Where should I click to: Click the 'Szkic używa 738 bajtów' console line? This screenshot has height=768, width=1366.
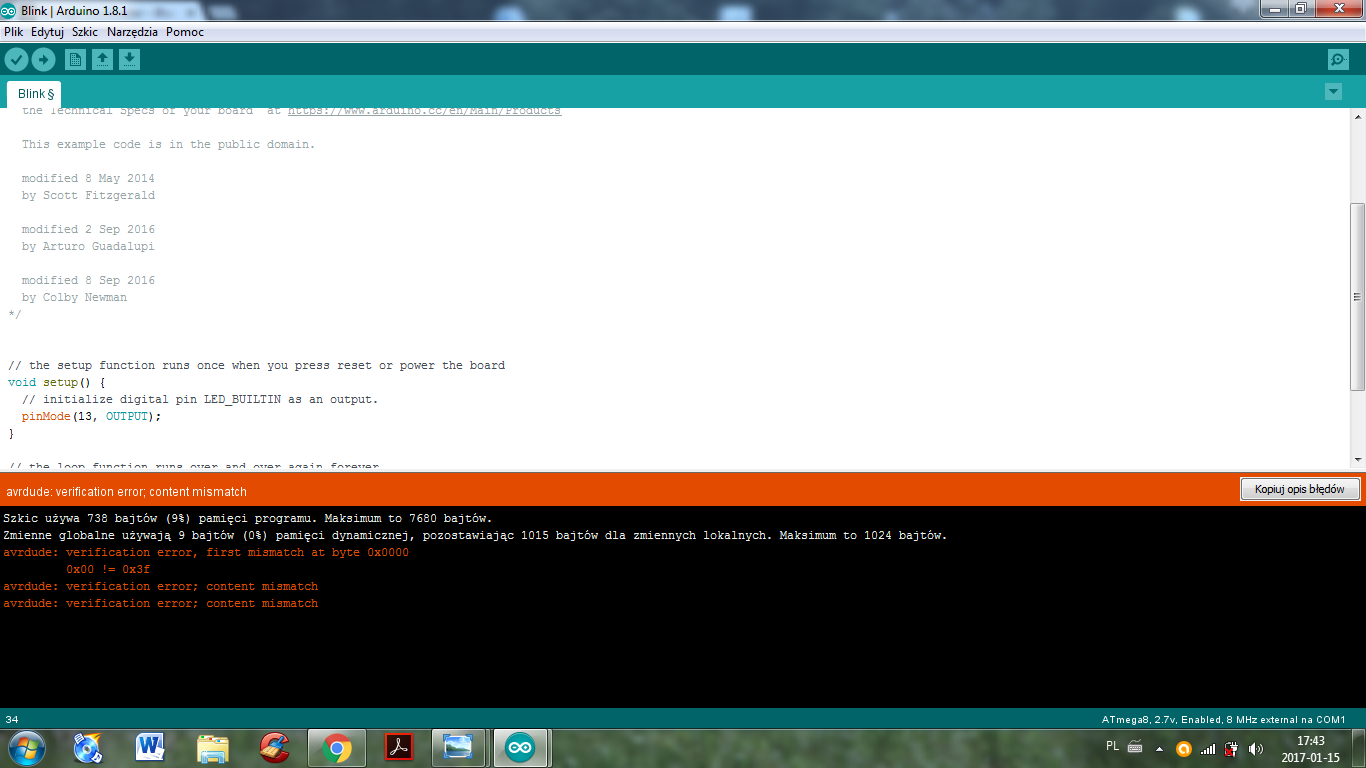(247, 518)
